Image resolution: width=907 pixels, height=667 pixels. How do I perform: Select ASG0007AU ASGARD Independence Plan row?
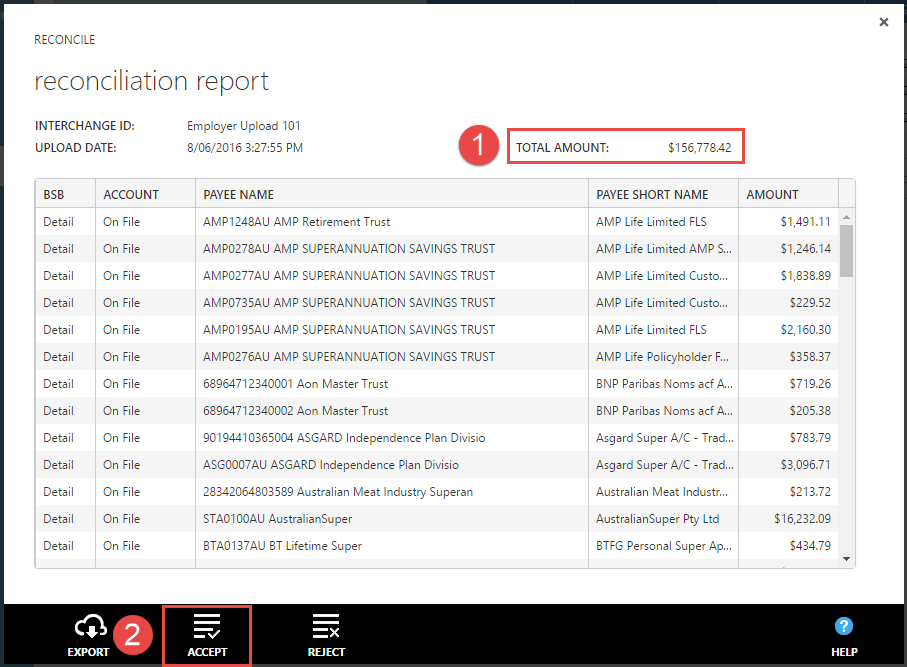pos(437,465)
